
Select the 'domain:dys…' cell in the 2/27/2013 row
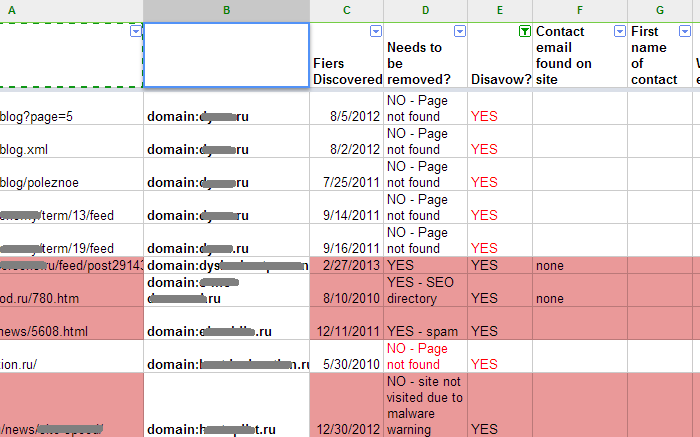pyautogui.click(x=226, y=265)
